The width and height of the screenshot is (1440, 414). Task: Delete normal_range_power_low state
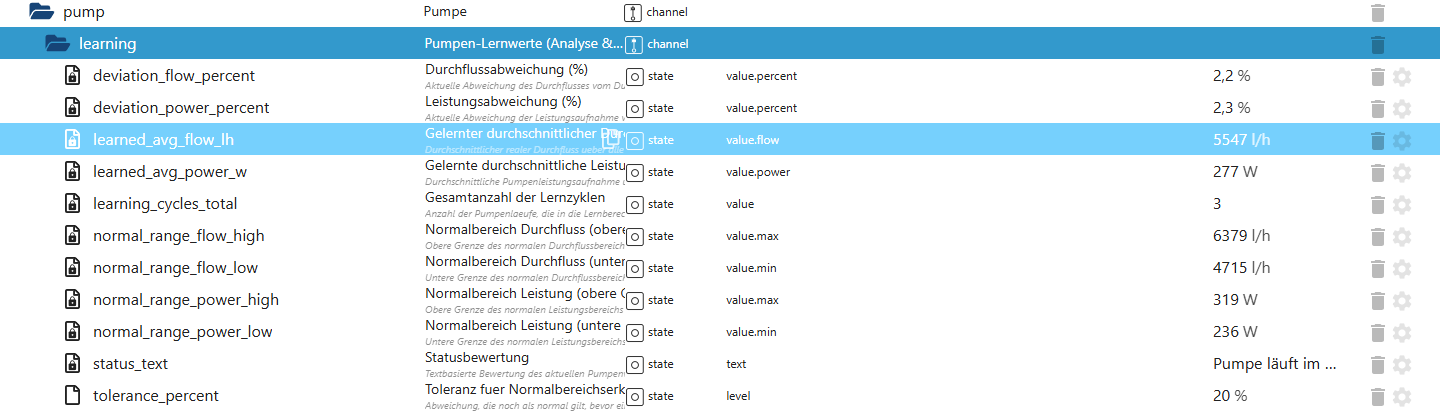click(1378, 332)
